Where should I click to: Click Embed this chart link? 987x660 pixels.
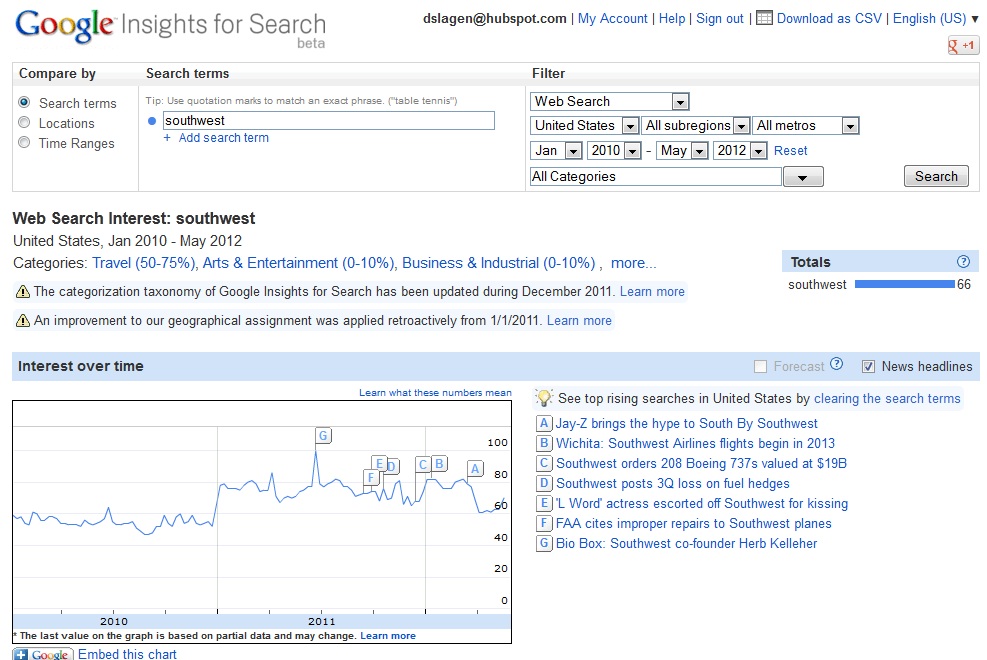point(127,654)
